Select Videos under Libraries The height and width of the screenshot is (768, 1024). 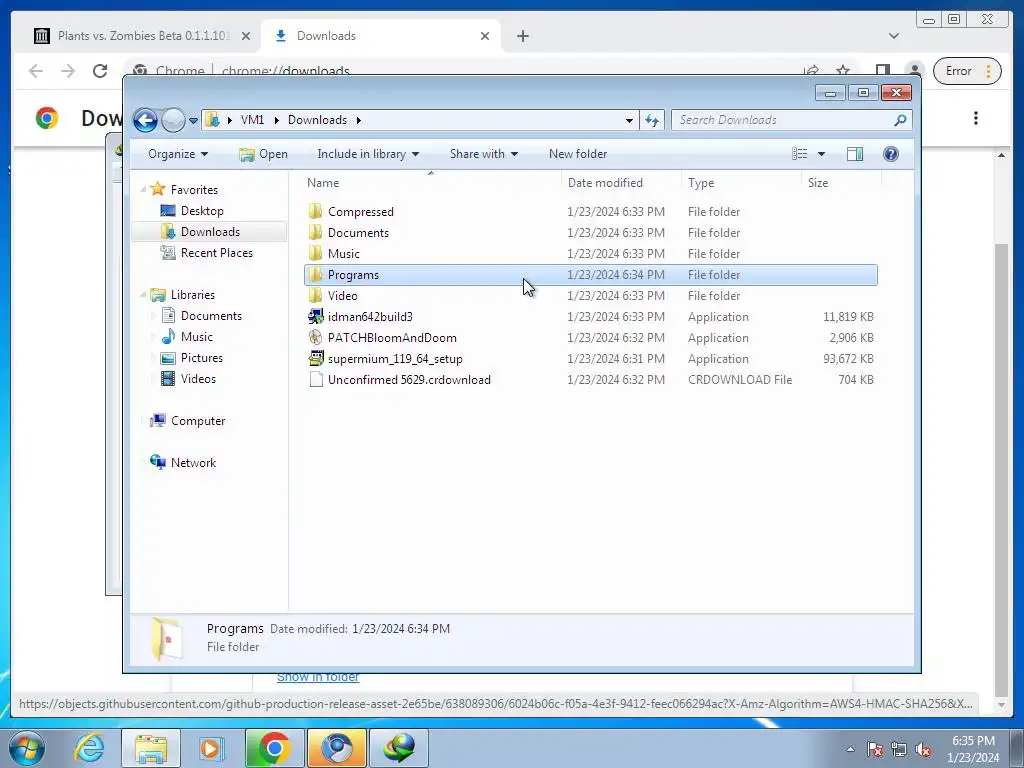pos(198,379)
